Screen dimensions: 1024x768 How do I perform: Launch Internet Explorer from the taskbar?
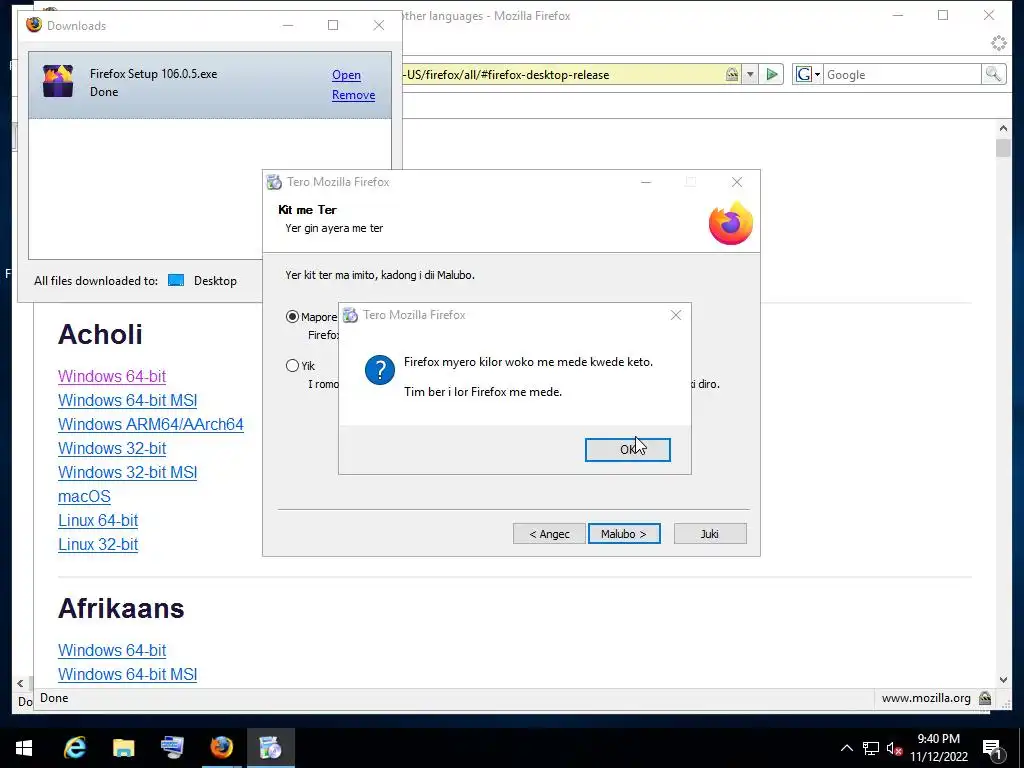click(75, 748)
